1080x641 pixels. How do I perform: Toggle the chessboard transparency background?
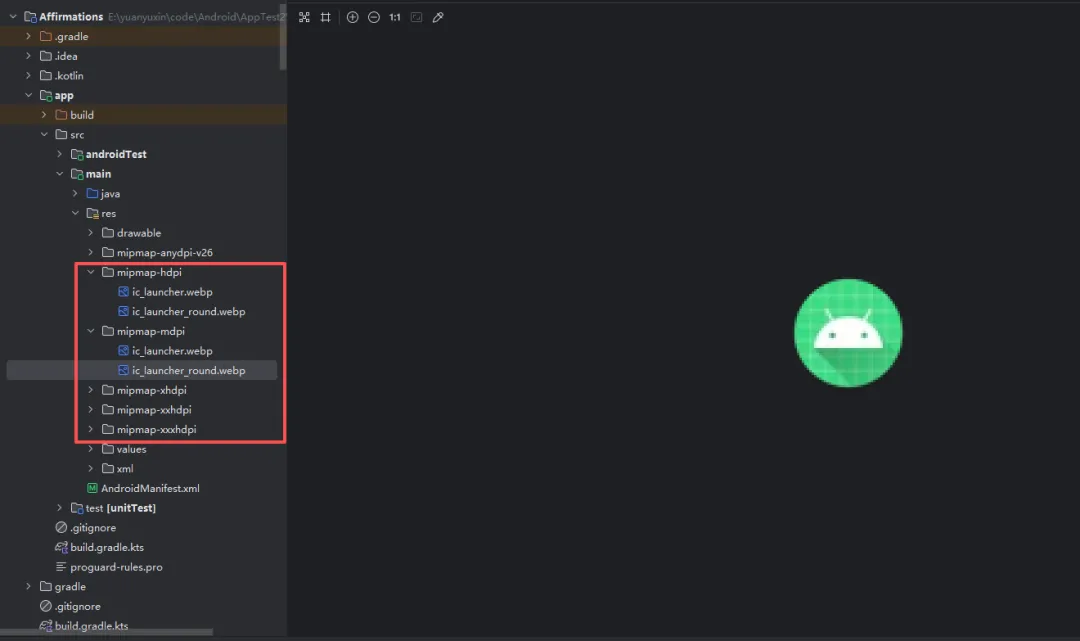click(304, 17)
